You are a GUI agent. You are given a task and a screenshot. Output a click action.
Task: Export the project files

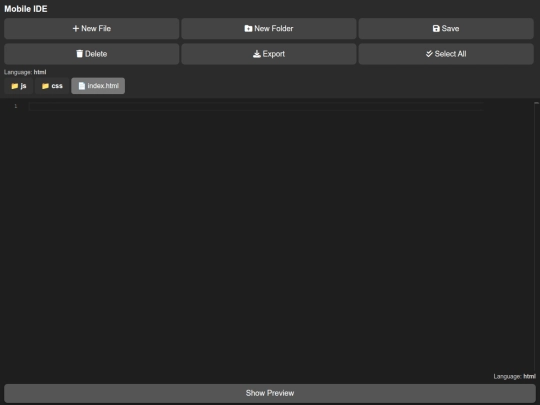(x=269, y=54)
